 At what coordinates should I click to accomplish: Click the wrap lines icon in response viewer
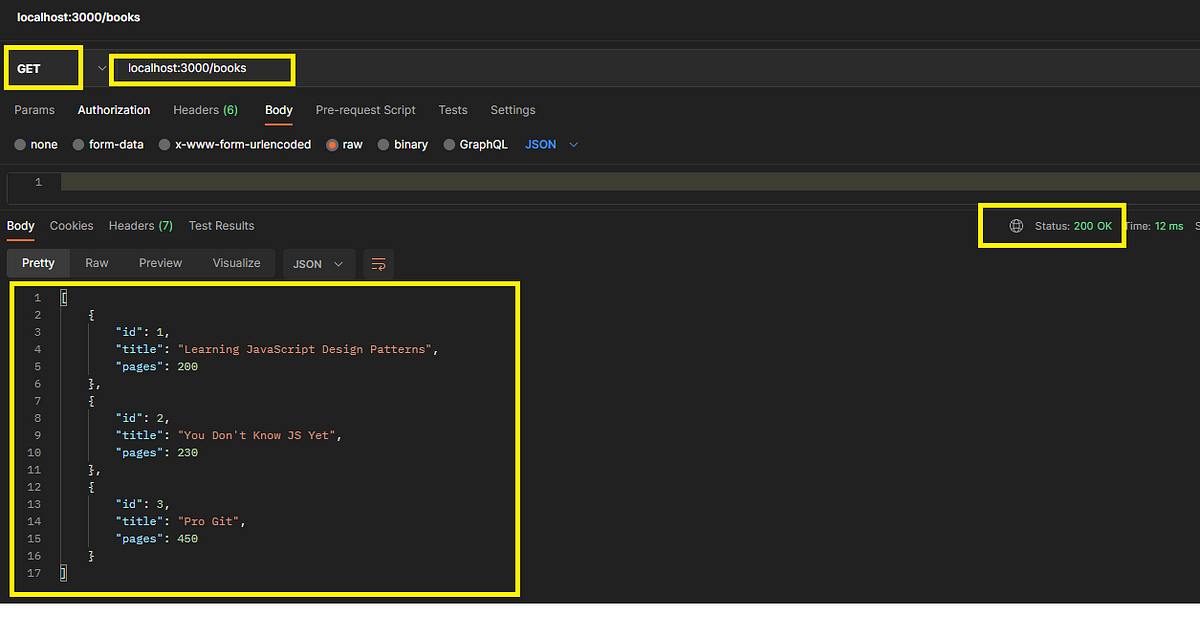(x=378, y=263)
